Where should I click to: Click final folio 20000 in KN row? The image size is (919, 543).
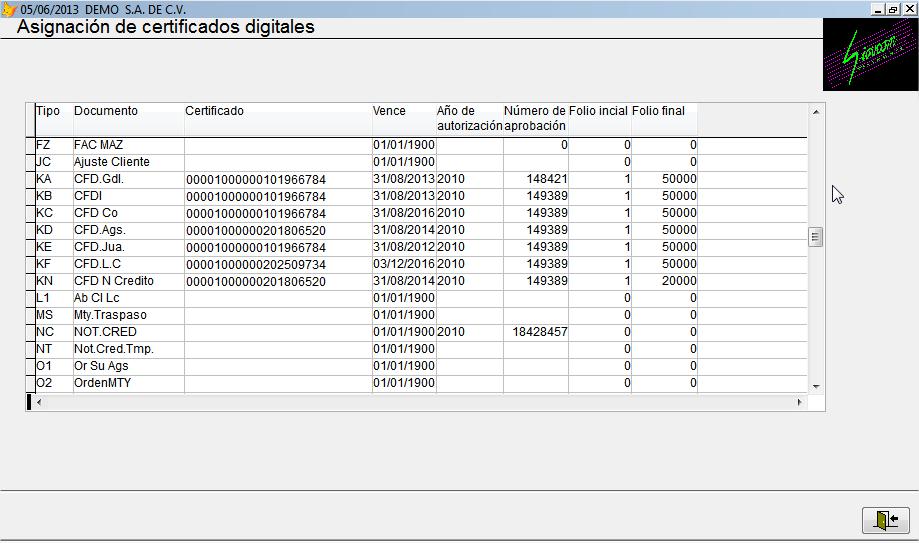click(x=664, y=281)
